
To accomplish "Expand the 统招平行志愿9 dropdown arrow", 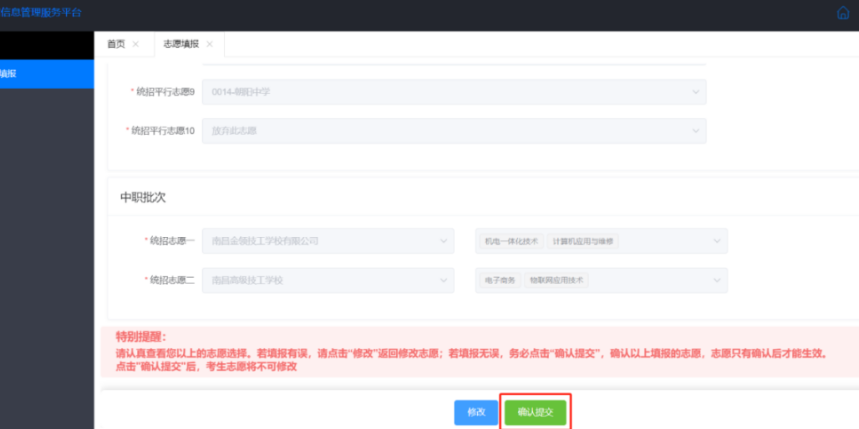I will pyautogui.click(x=695, y=92).
